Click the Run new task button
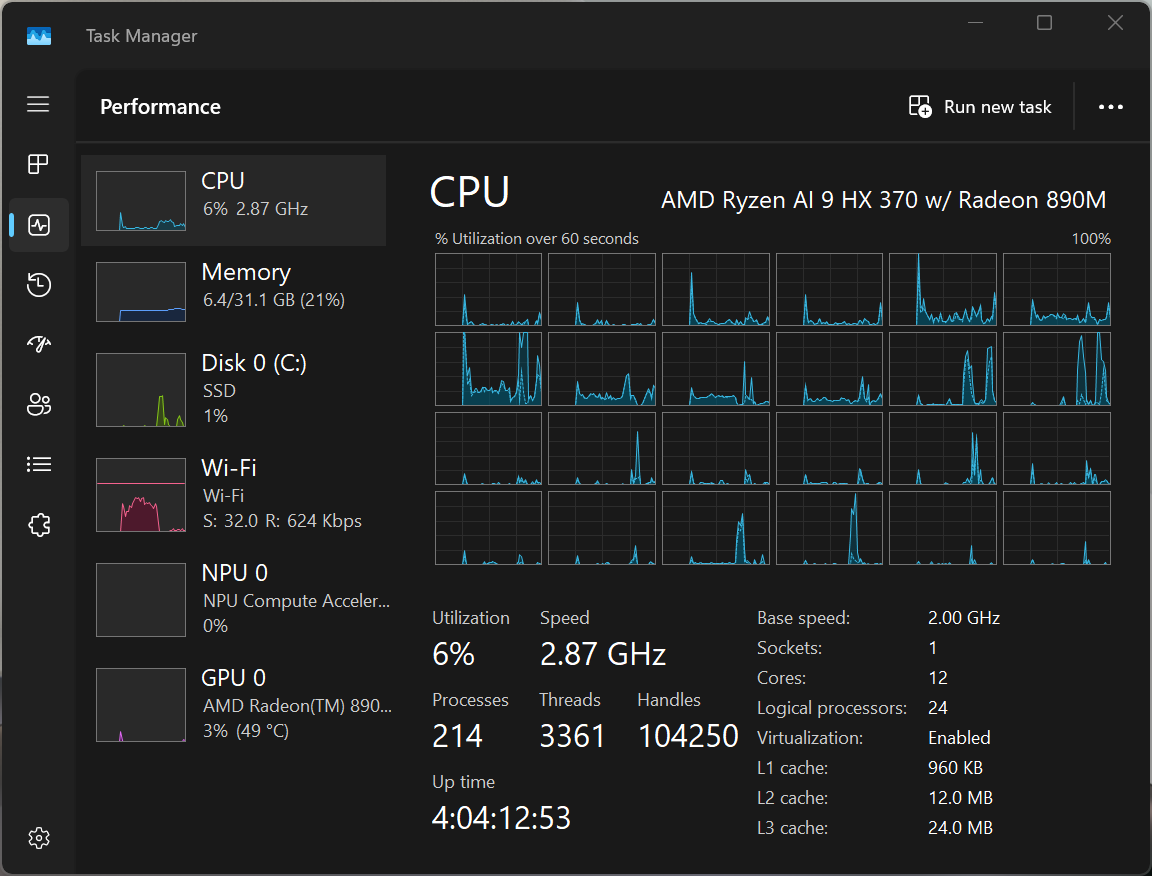 coord(980,107)
